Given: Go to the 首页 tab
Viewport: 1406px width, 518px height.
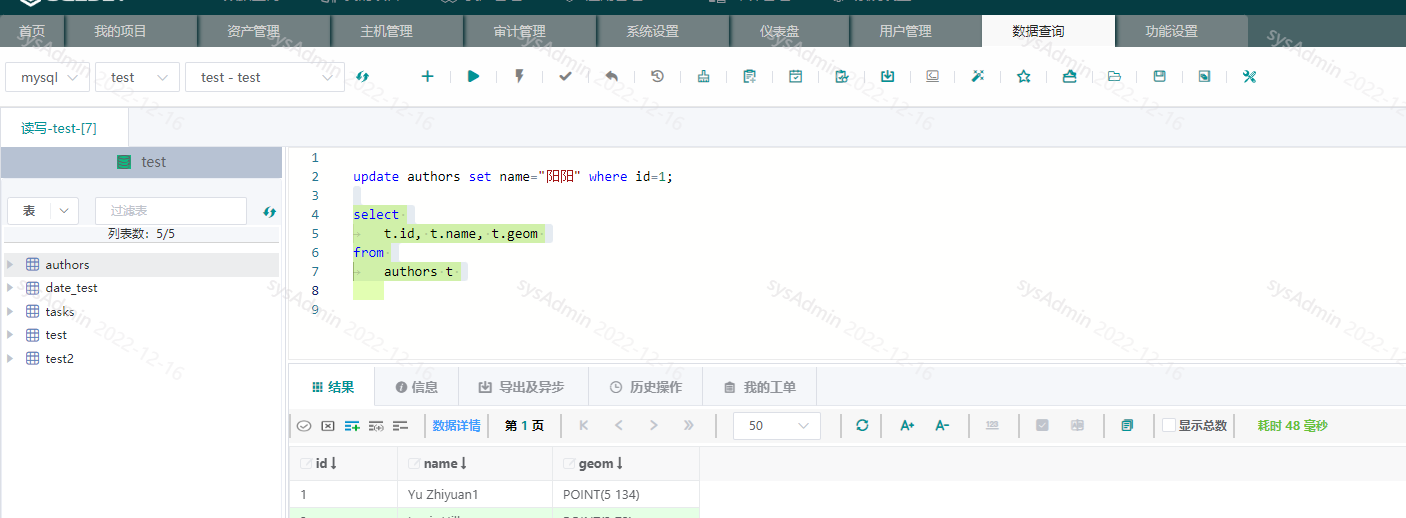Looking at the screenshot, I should (32, 31).
